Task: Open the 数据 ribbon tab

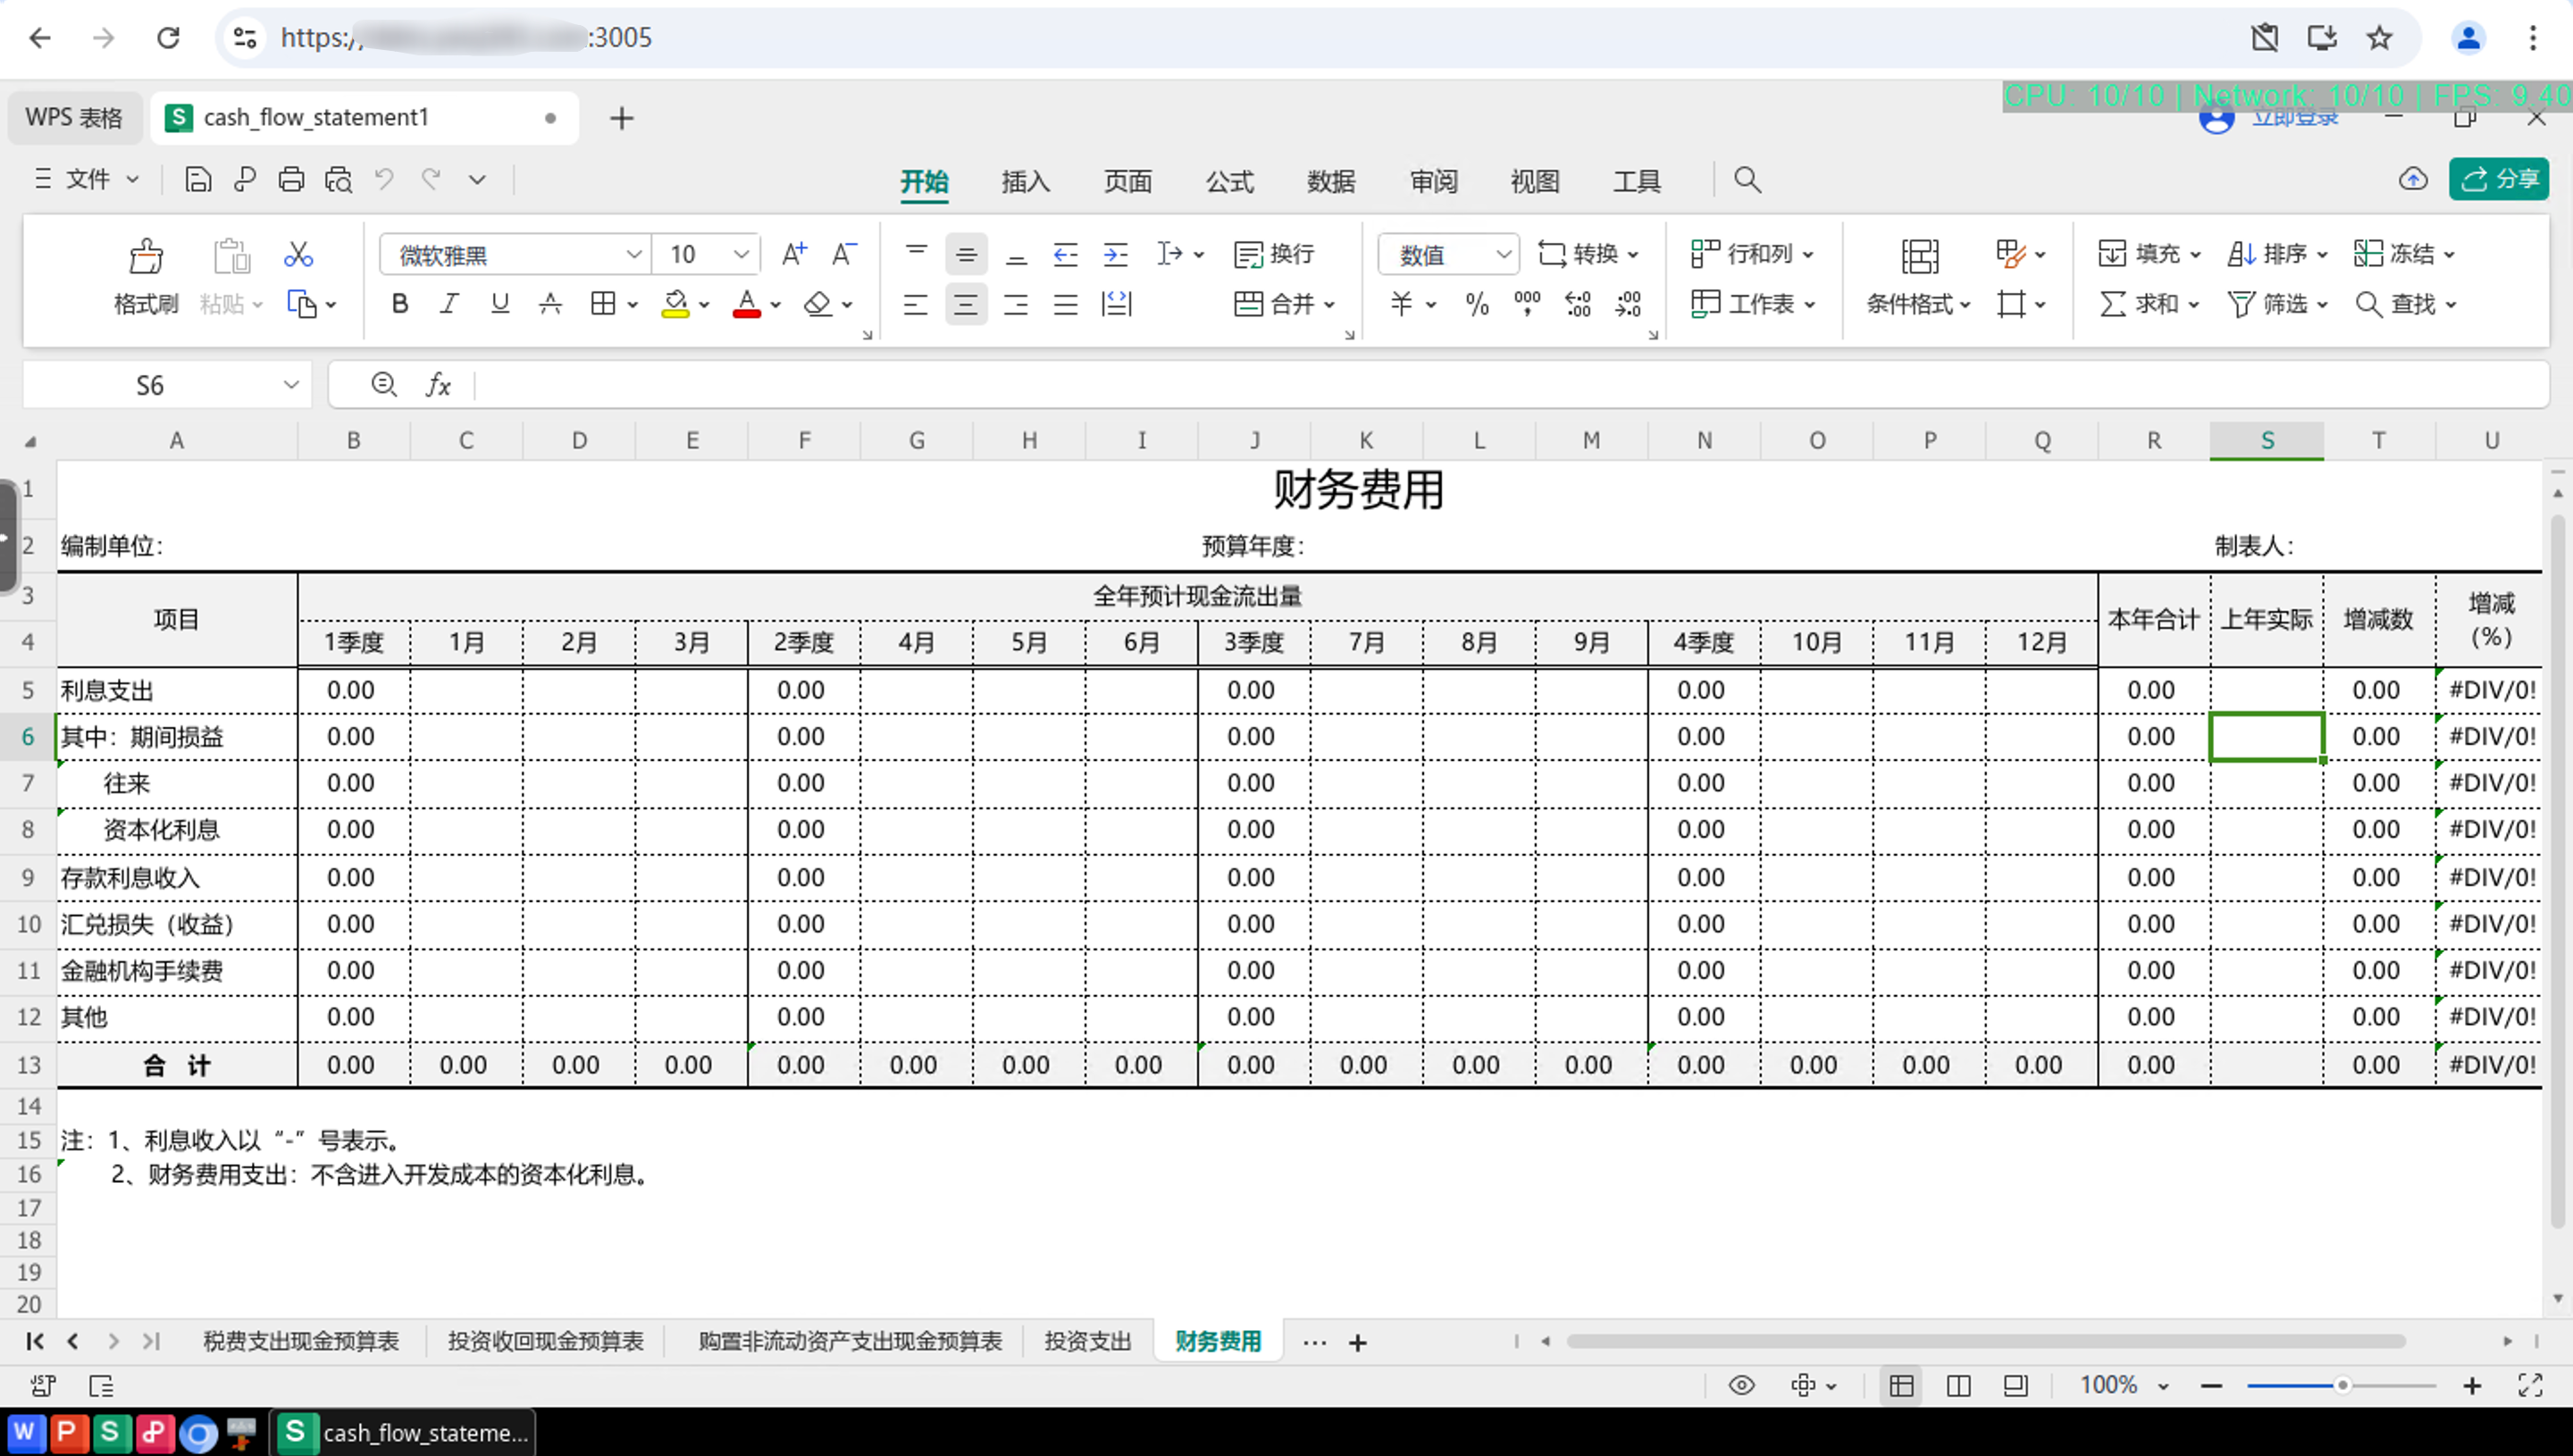Action: (1331, 181)
